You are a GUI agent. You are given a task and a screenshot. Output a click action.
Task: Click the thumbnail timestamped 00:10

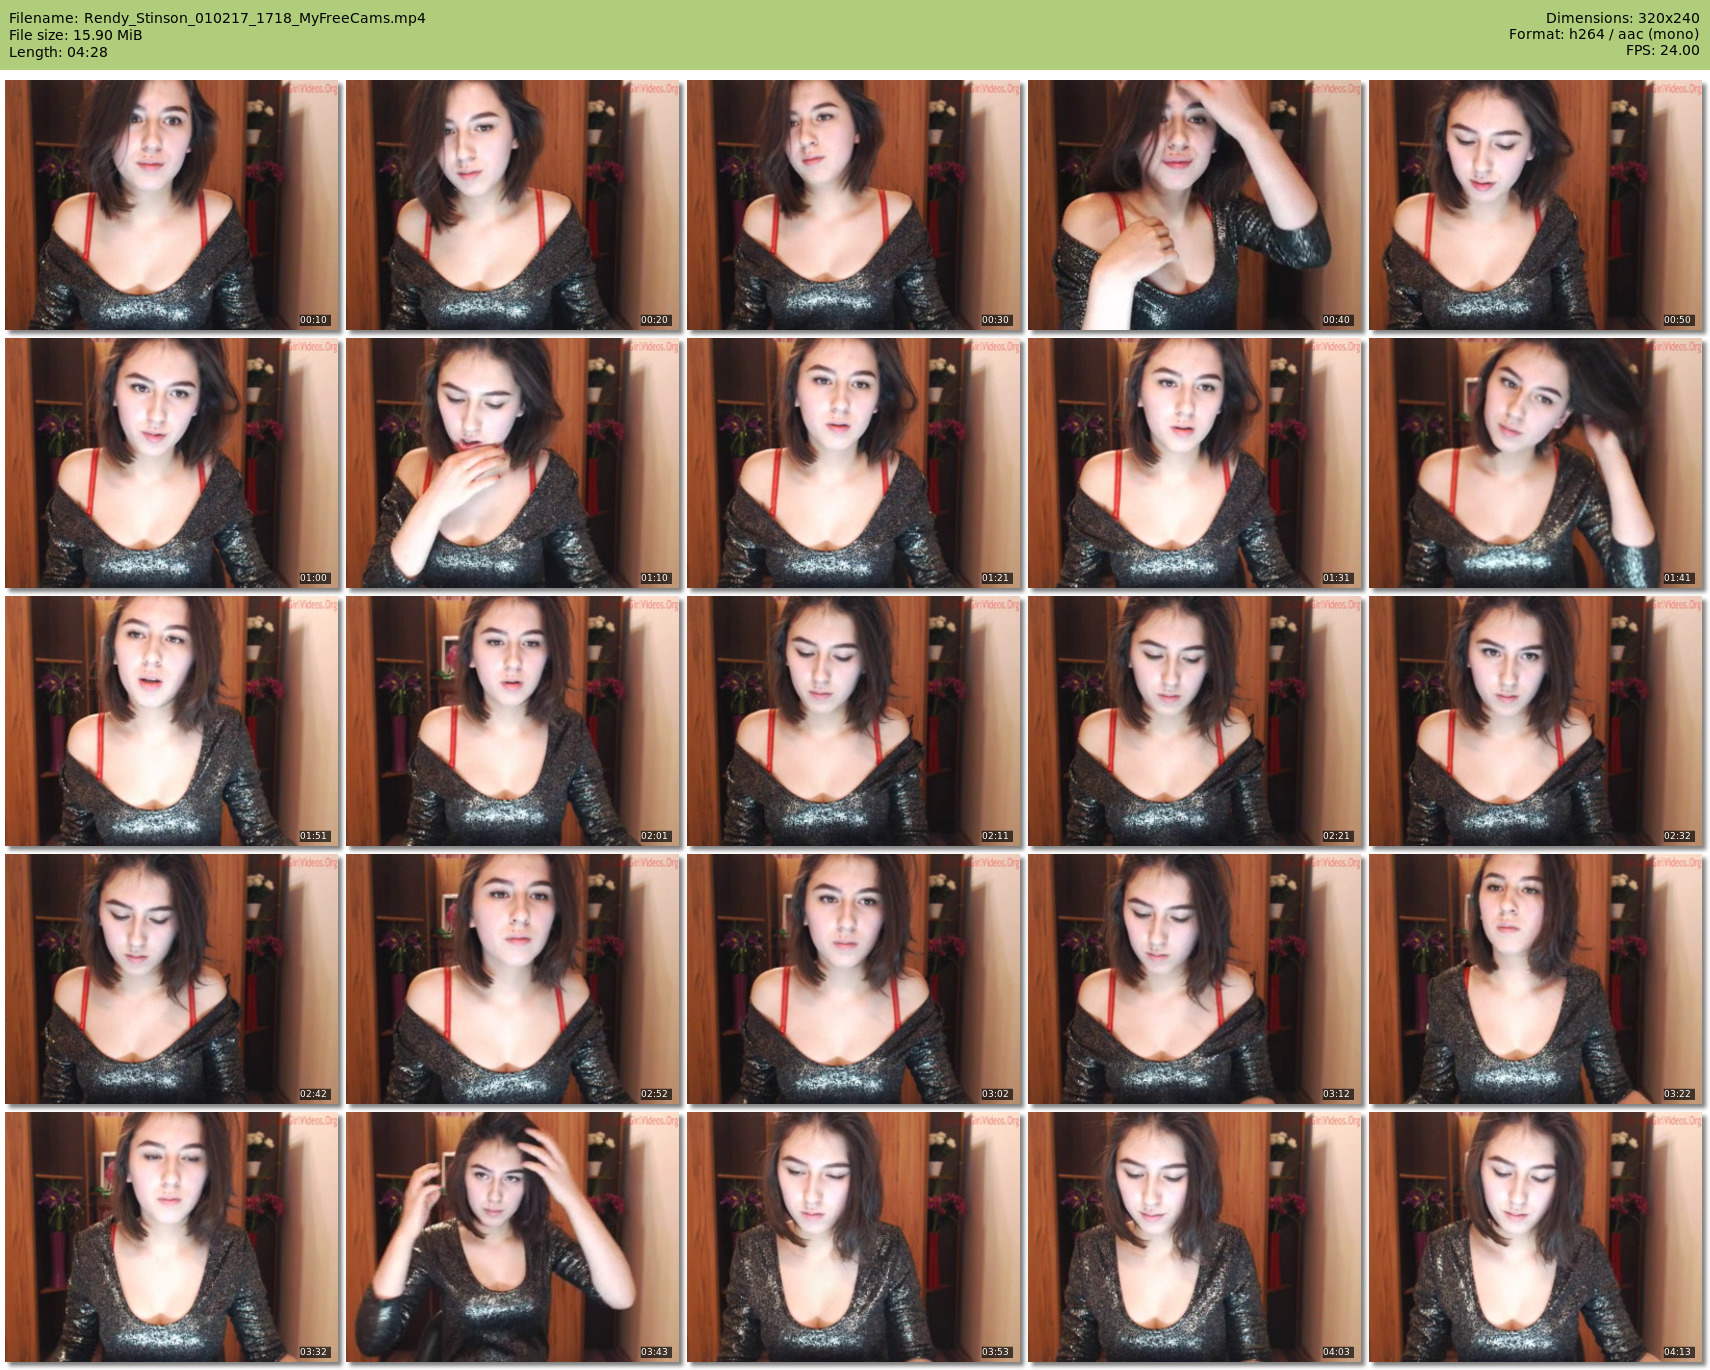pyautogui.click(x=172, y=205)
